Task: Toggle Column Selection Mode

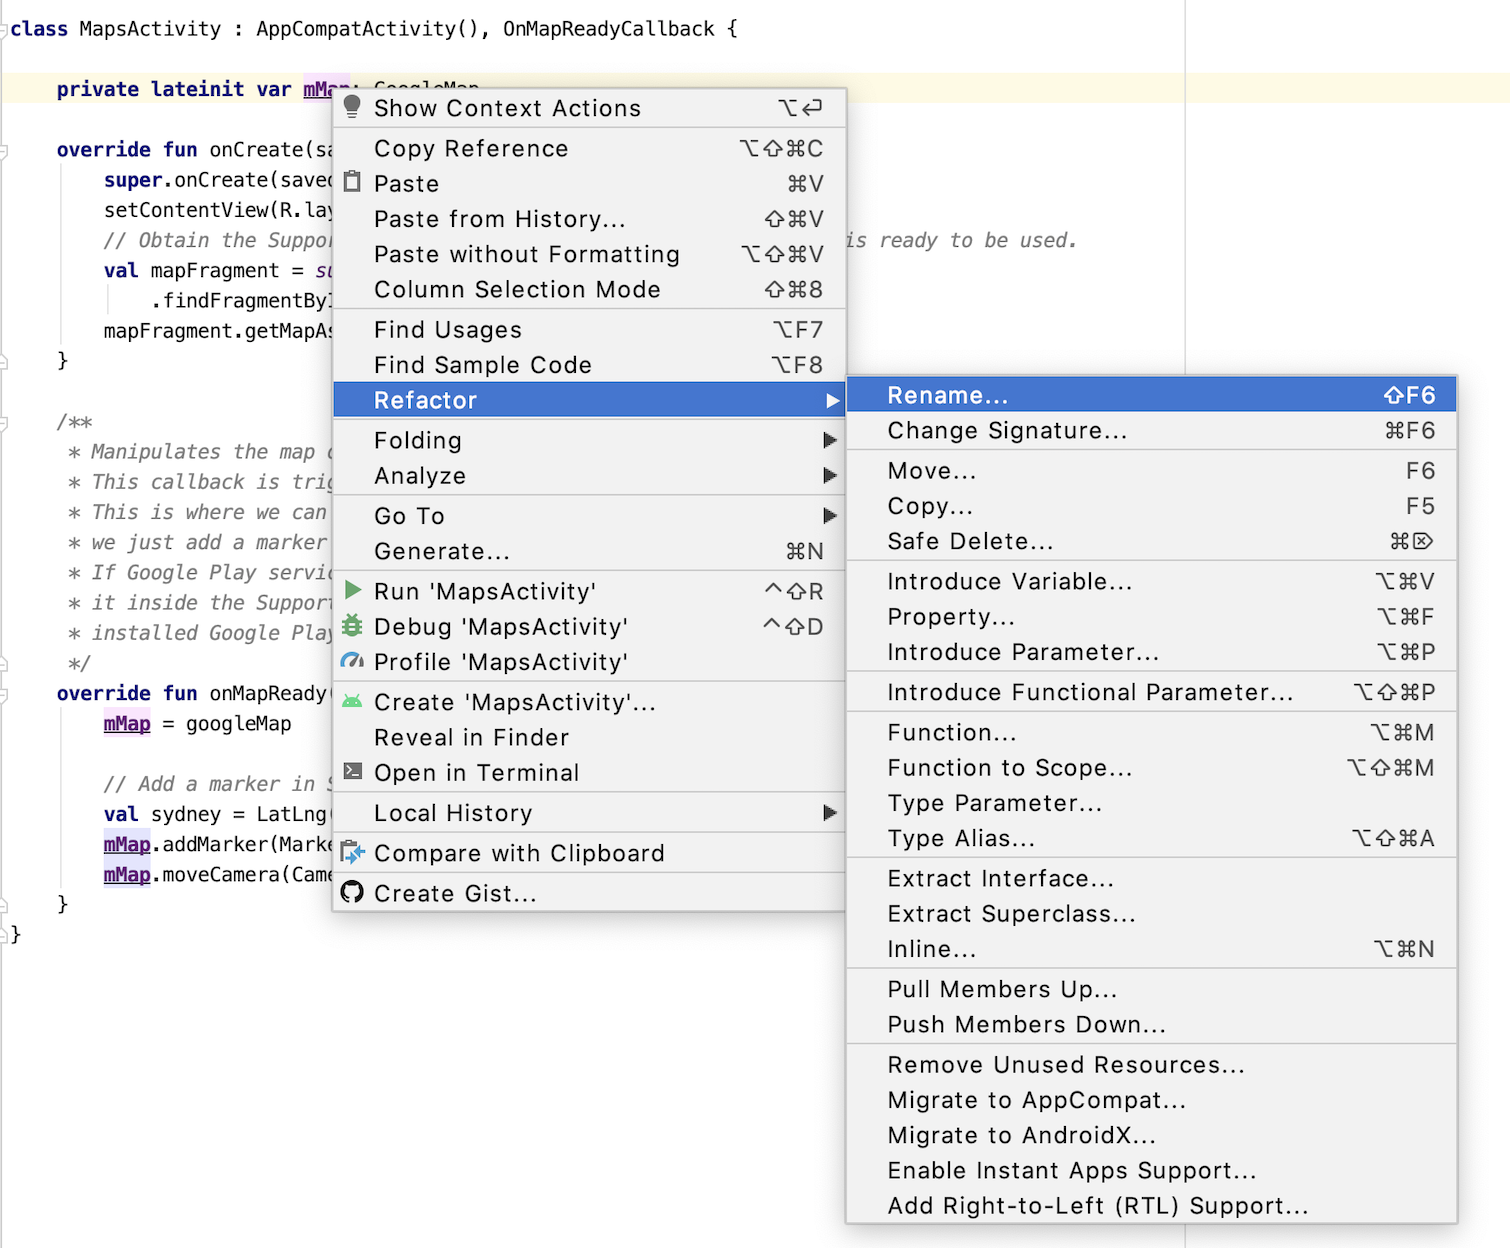Action: click(516, 290)
